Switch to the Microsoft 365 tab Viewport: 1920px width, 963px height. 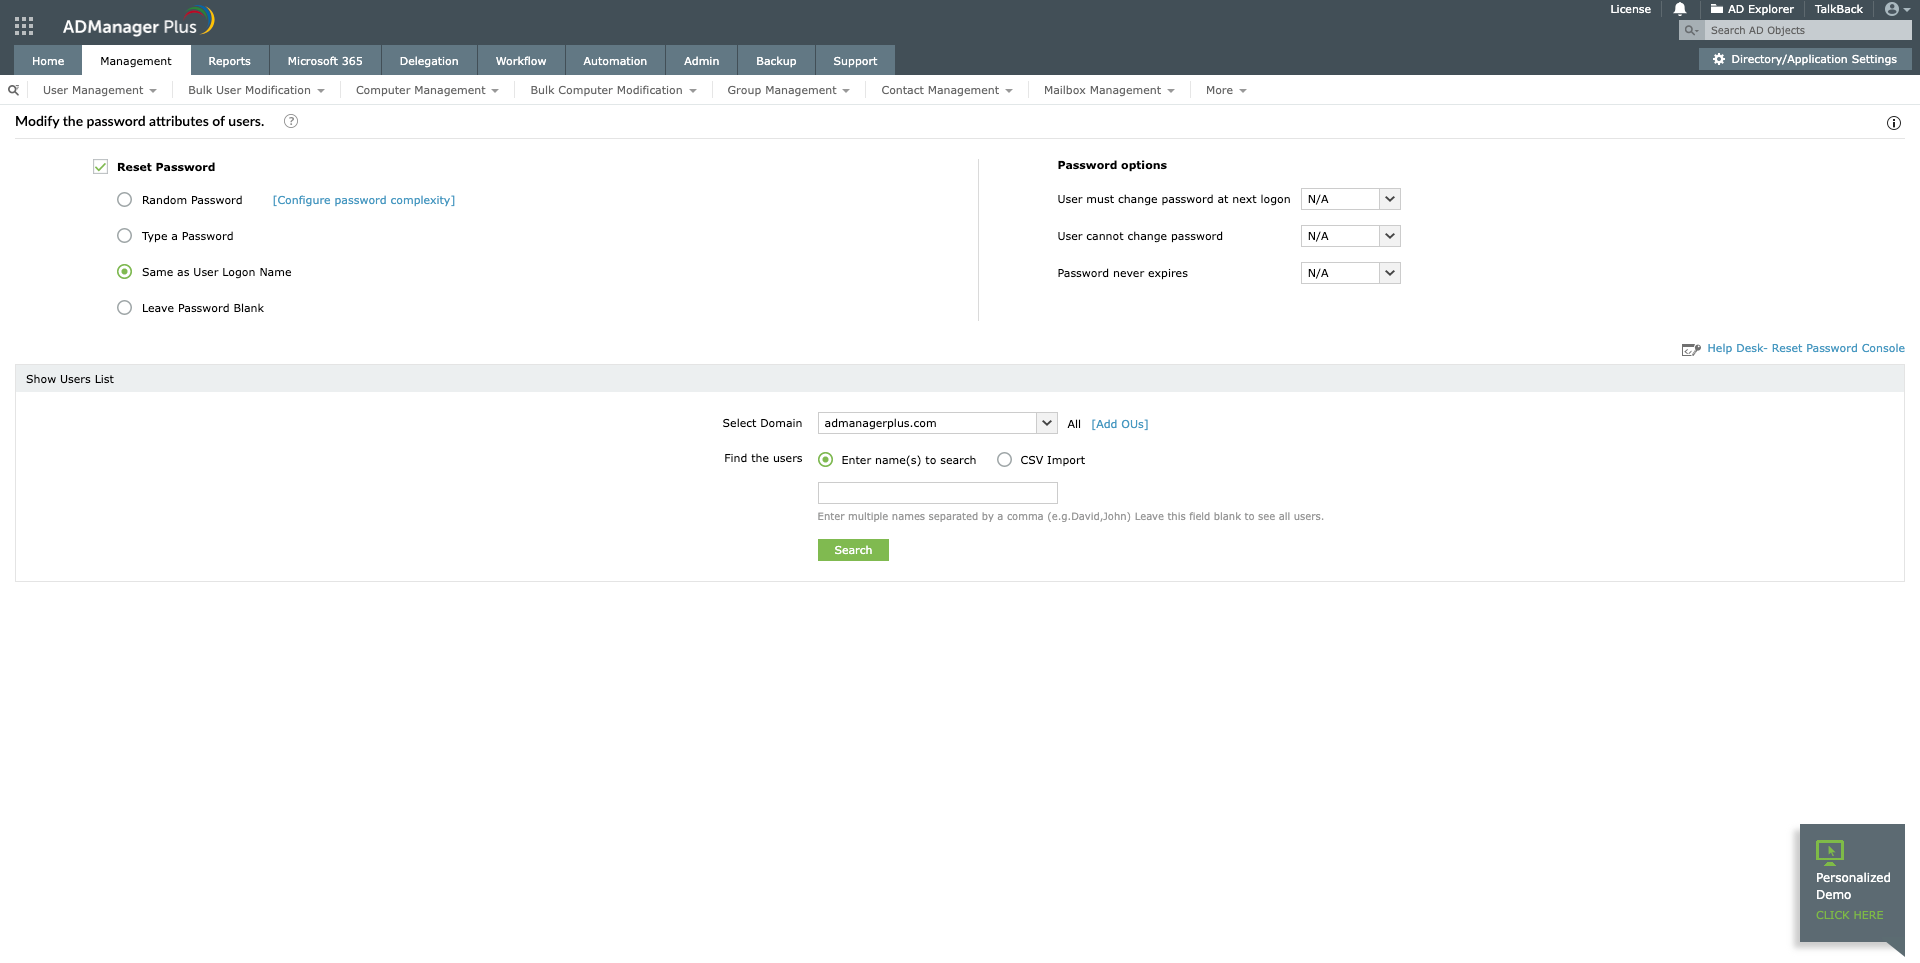(x=325, y=60)
